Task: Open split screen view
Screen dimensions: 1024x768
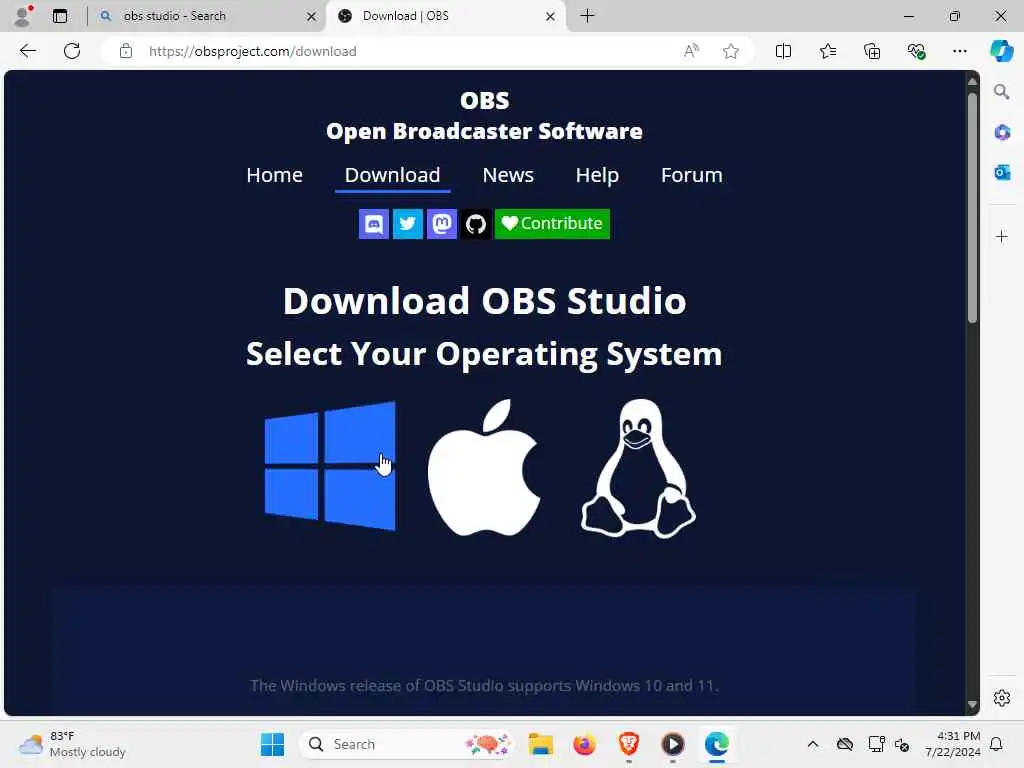Action: coord(783,51)
